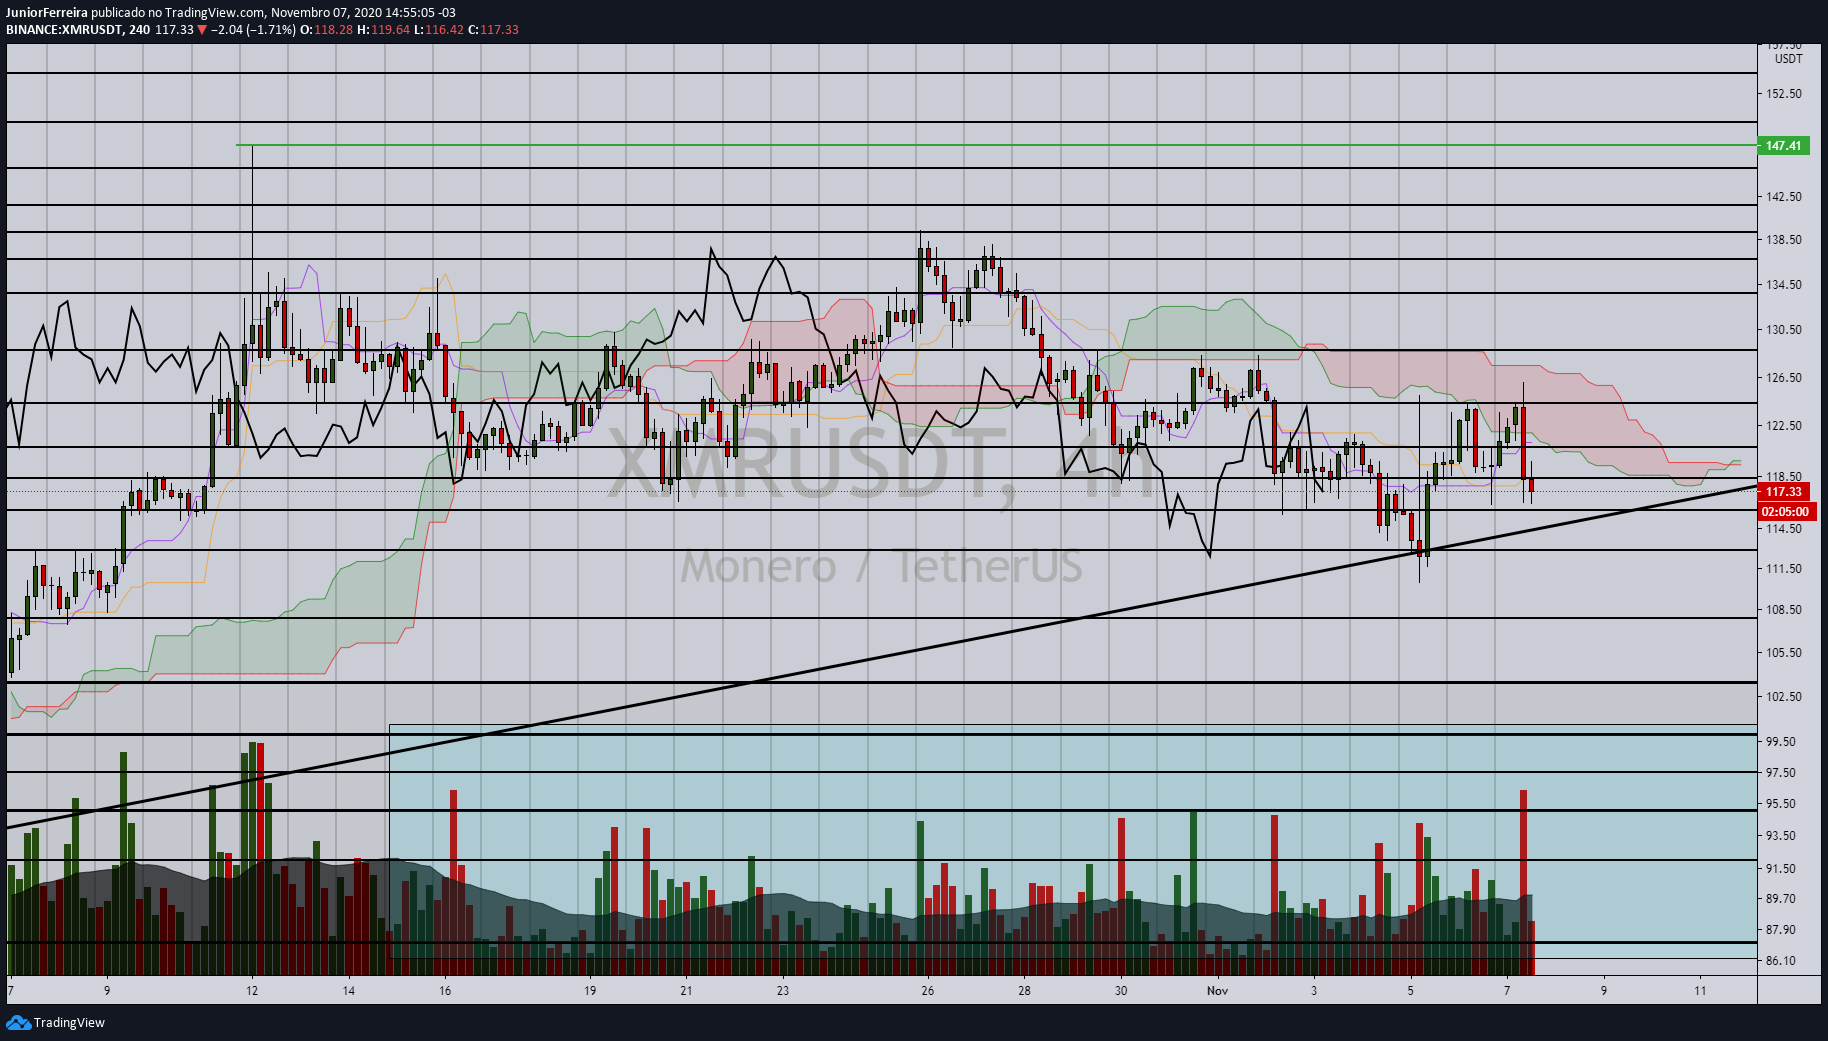Select the BINANCE:XMRUSDT symbol label
1828x1041 pixels.
(x=64, y=29)
